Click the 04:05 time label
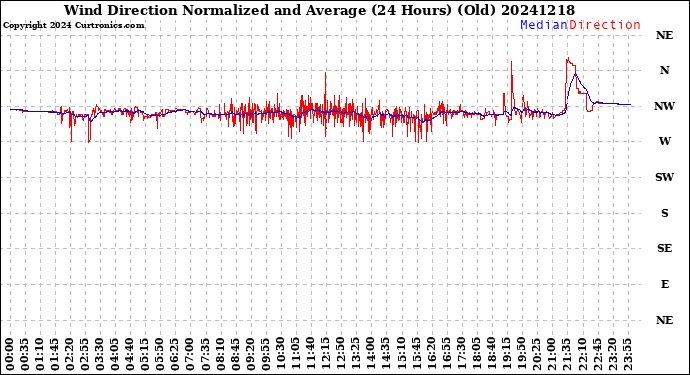 click(116, 355)
